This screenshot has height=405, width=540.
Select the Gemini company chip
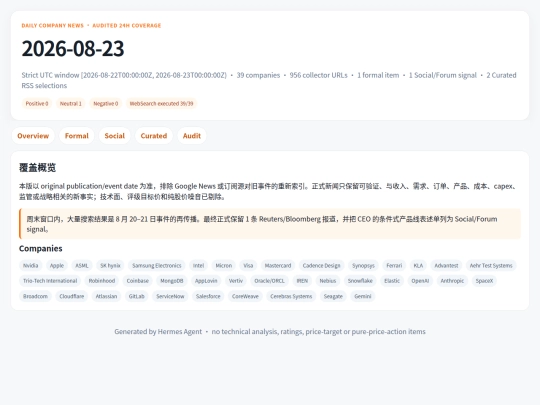(x=363, y=296)
